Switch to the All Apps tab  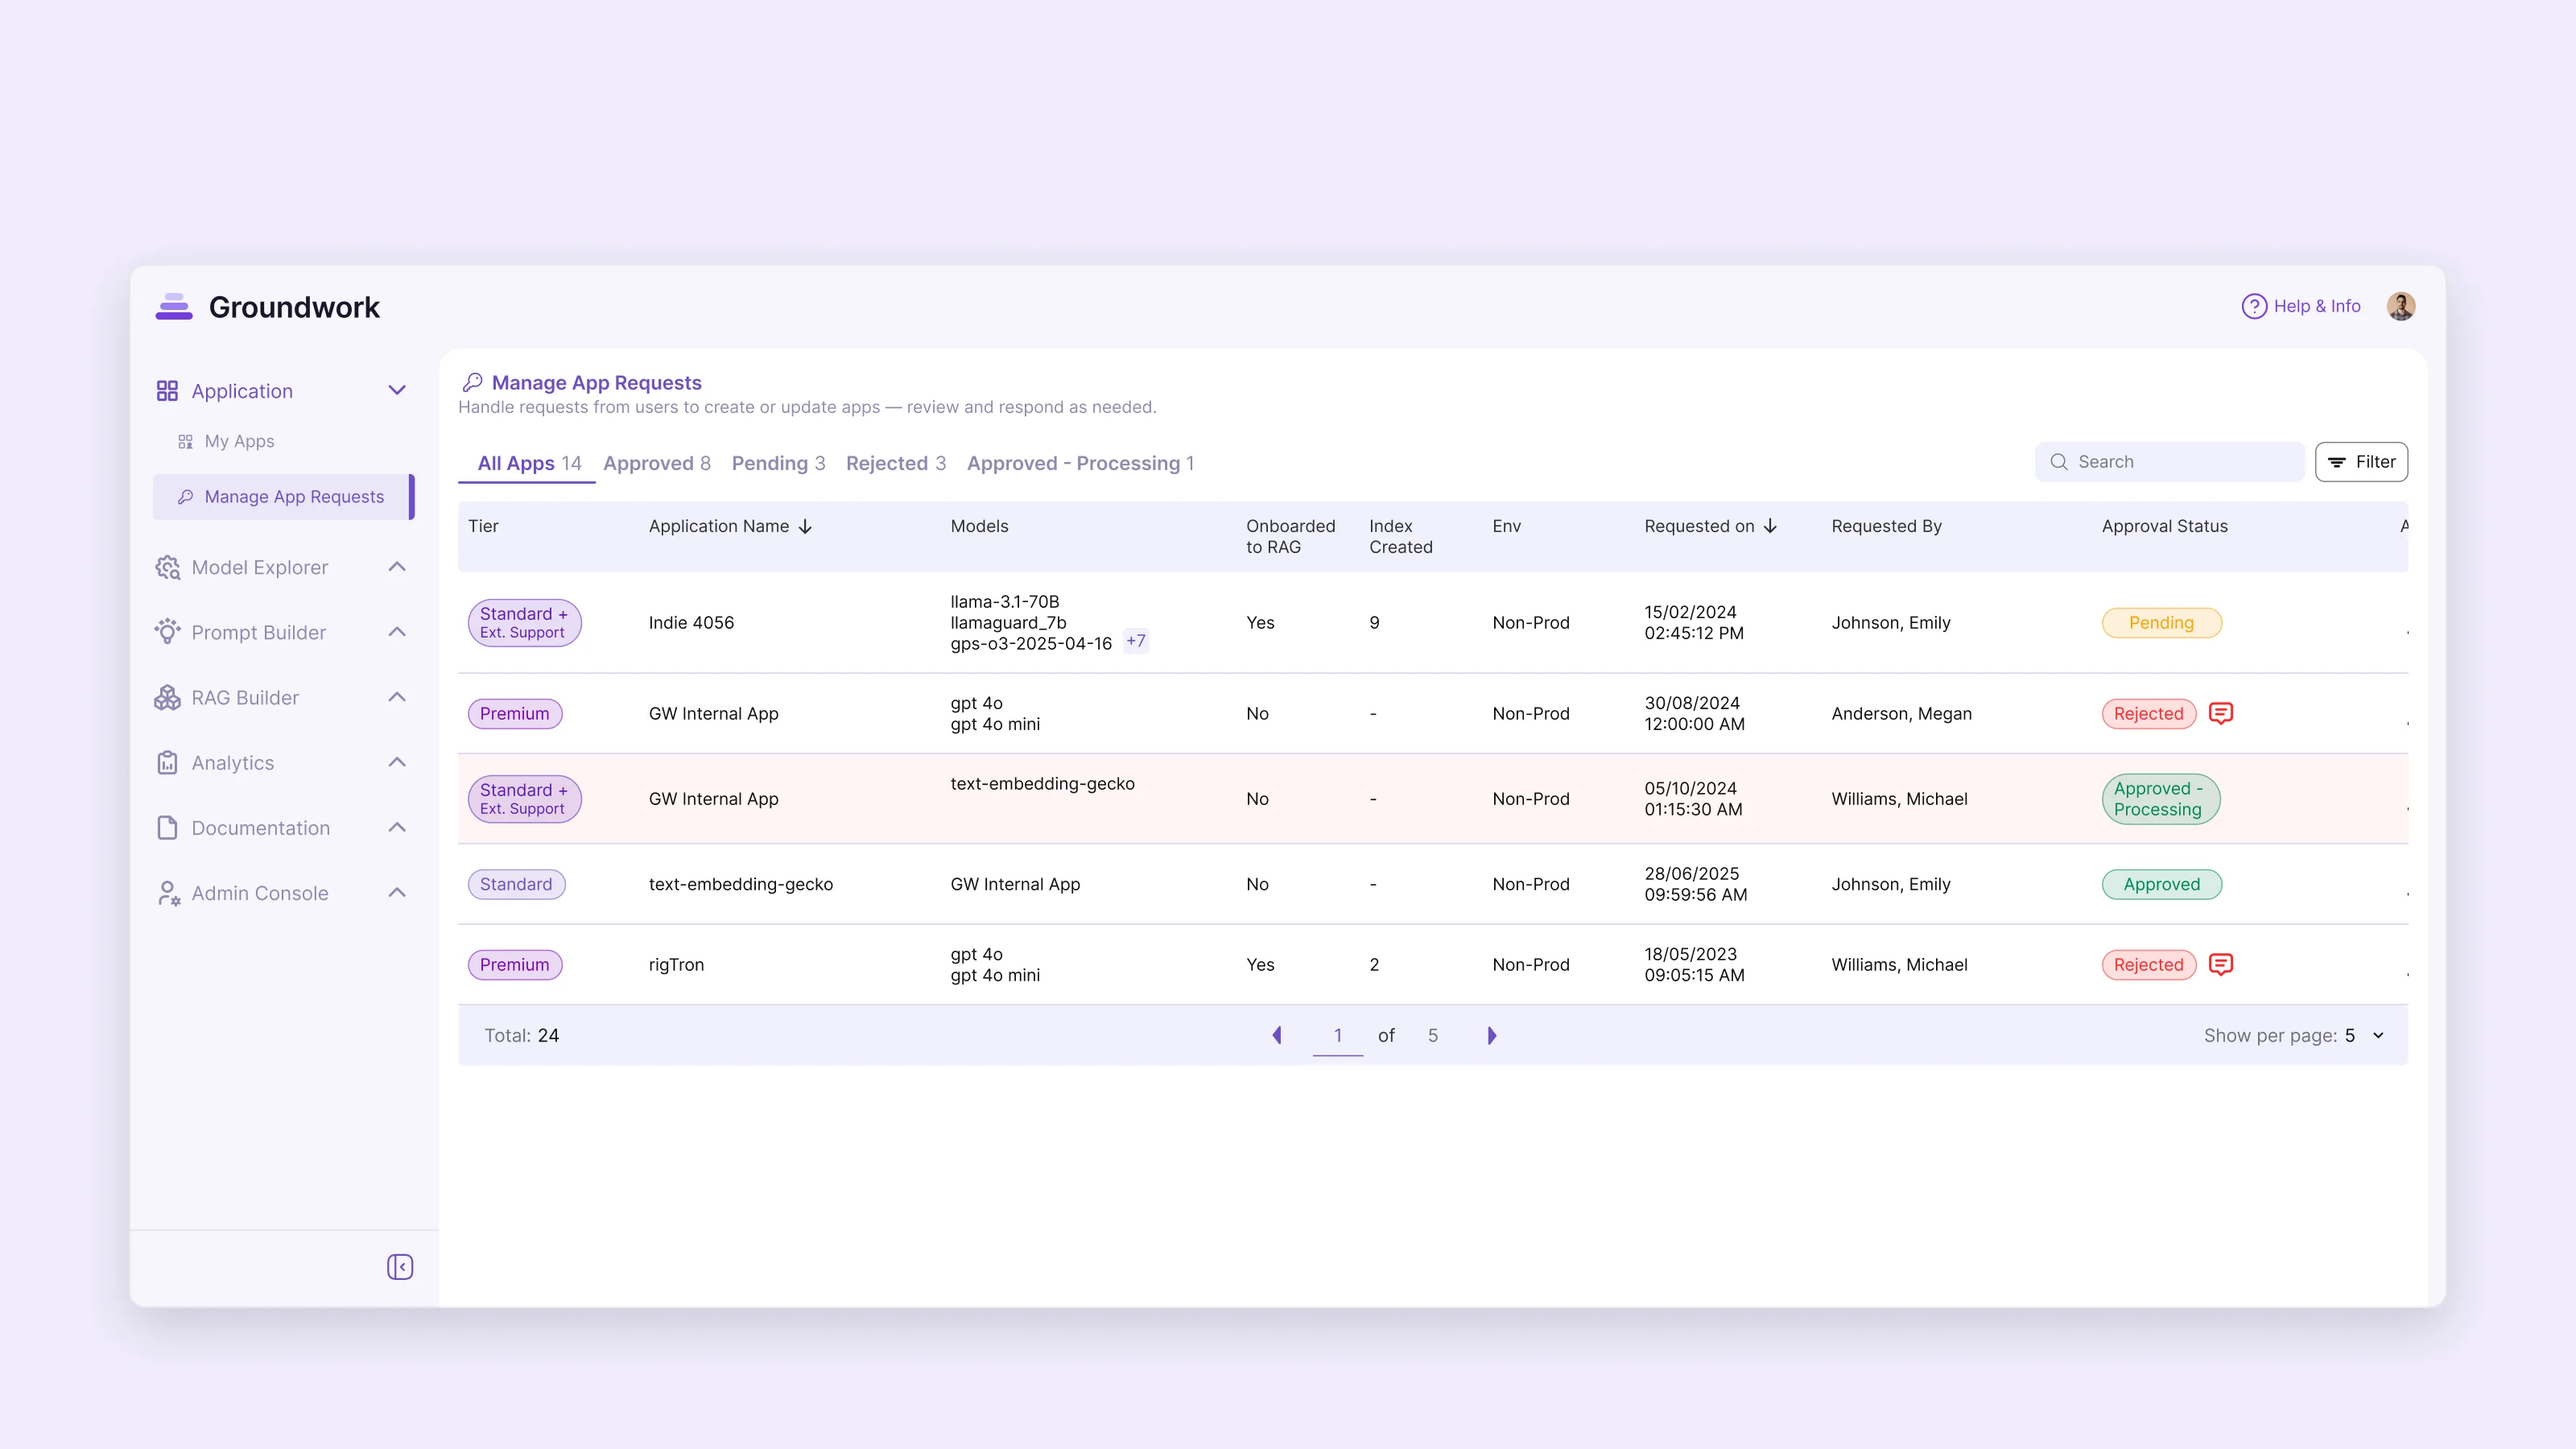pos(528,463)
